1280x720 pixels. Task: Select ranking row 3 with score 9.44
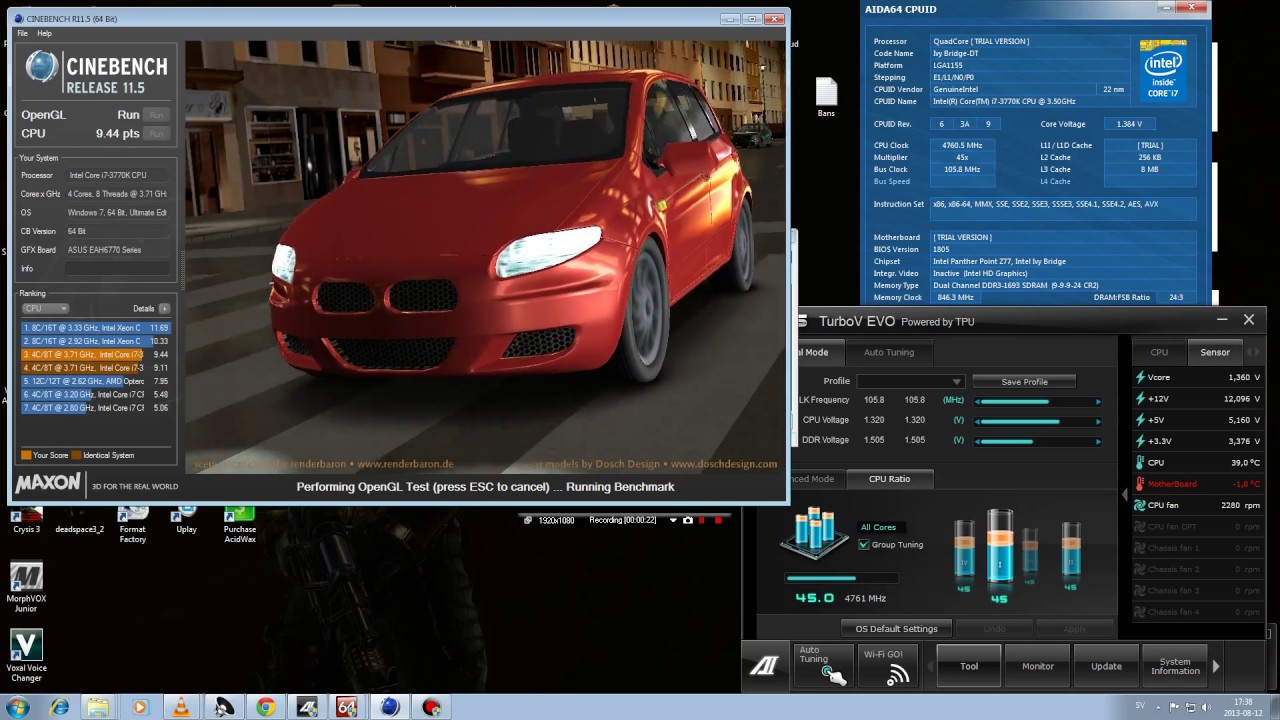pos(96,354)
